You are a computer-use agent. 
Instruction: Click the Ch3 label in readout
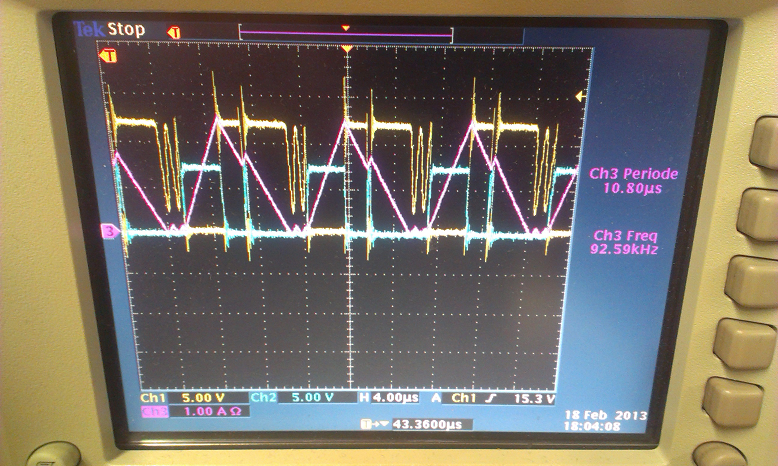pos(154,411)
